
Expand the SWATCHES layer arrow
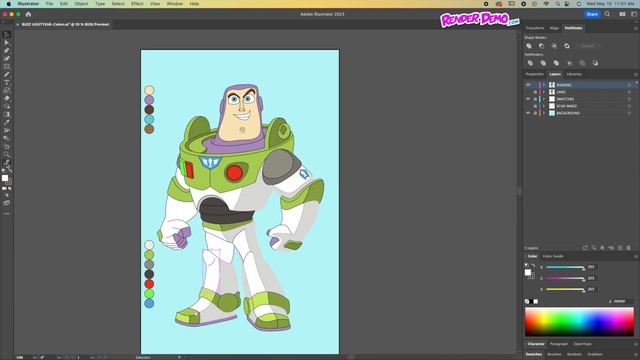tap(544, 99)
